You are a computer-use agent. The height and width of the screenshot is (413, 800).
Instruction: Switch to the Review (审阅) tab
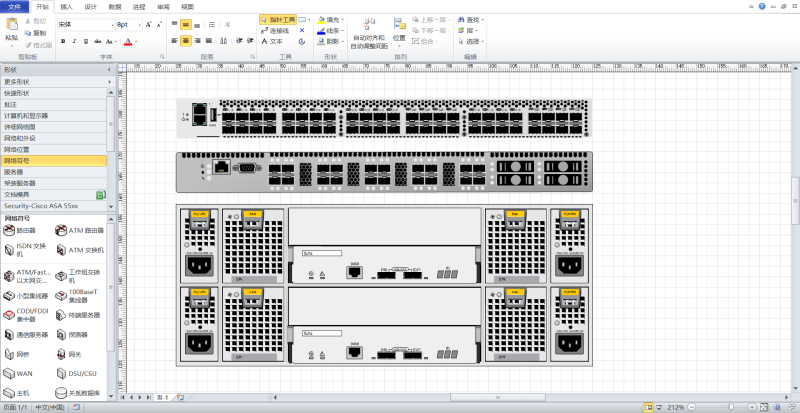(x=163, y=7)
